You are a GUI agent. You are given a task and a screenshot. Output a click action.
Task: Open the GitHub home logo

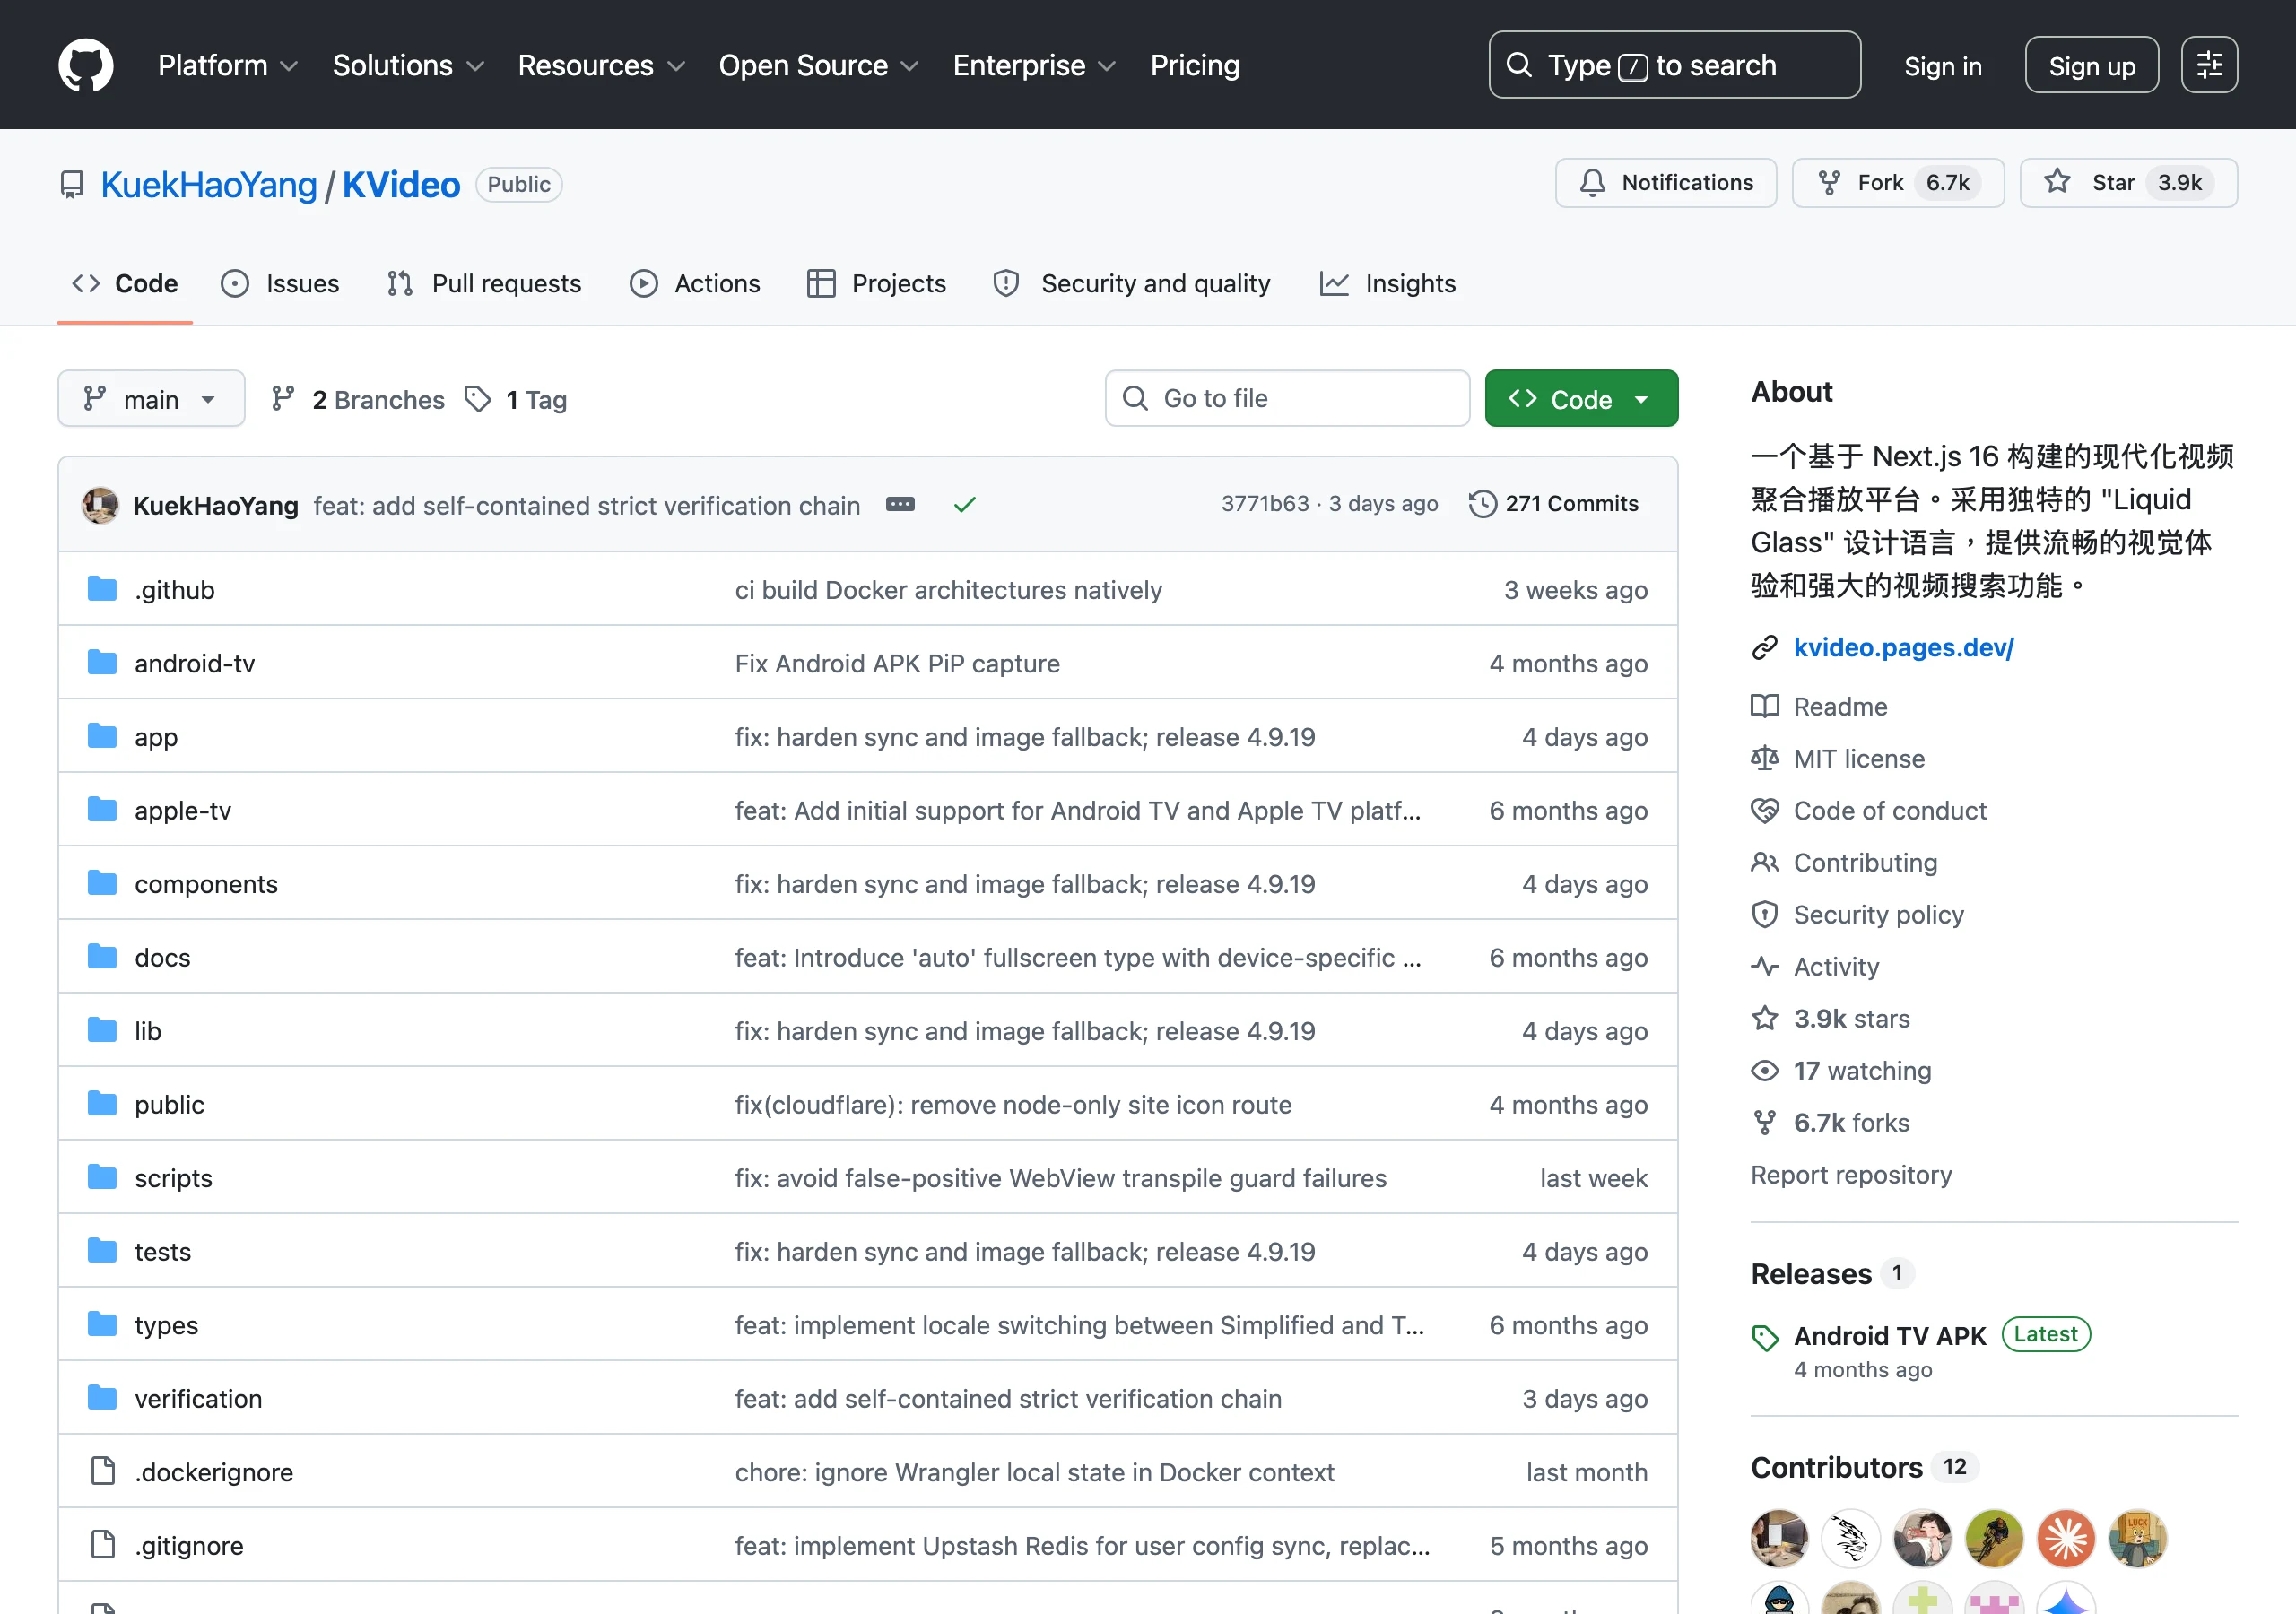[x=86, y=65]
